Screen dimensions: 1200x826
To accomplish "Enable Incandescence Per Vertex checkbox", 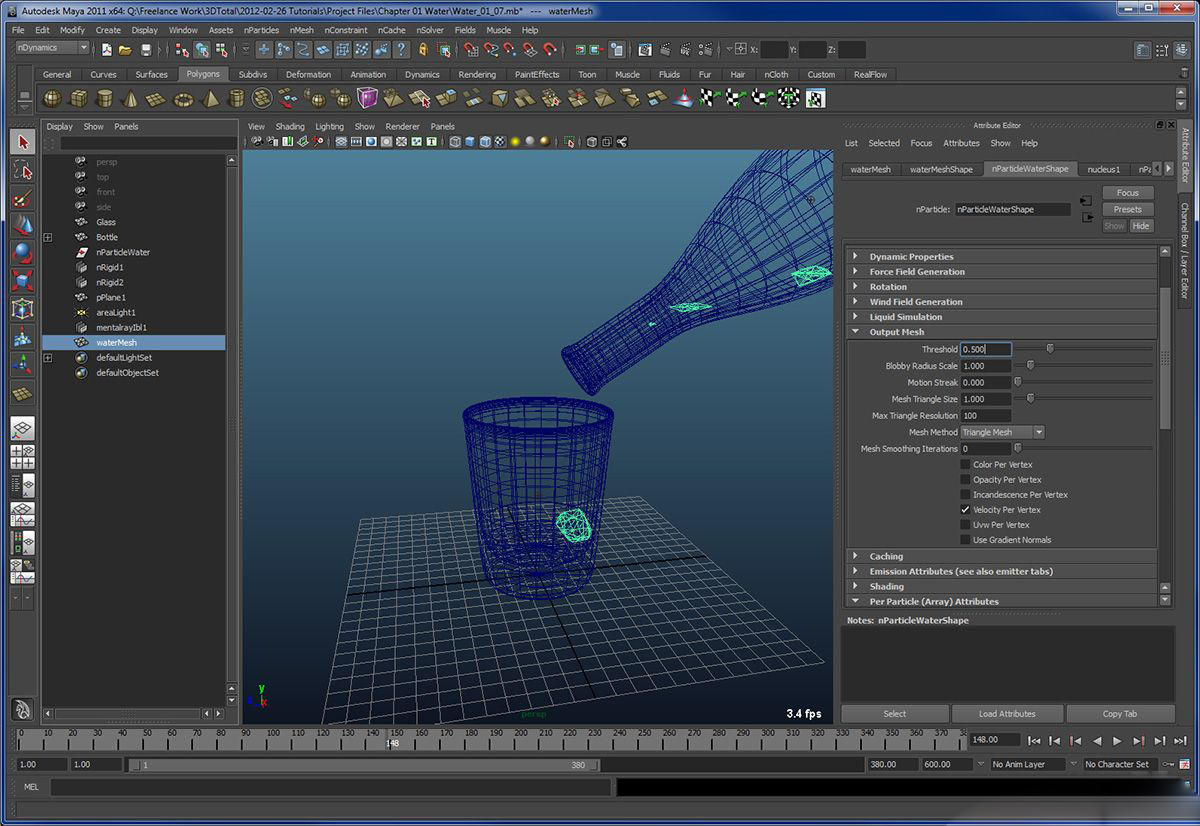I will click(965, 494).
